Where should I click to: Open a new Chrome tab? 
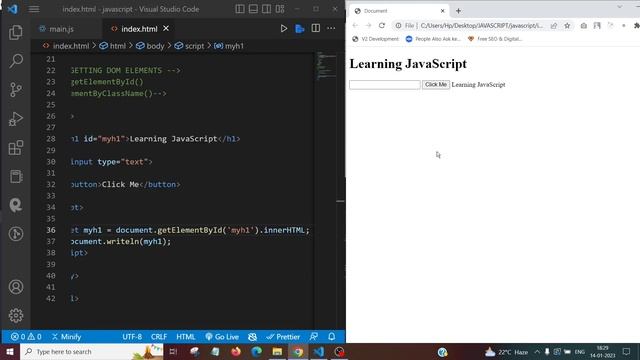(x=458, y=11)
